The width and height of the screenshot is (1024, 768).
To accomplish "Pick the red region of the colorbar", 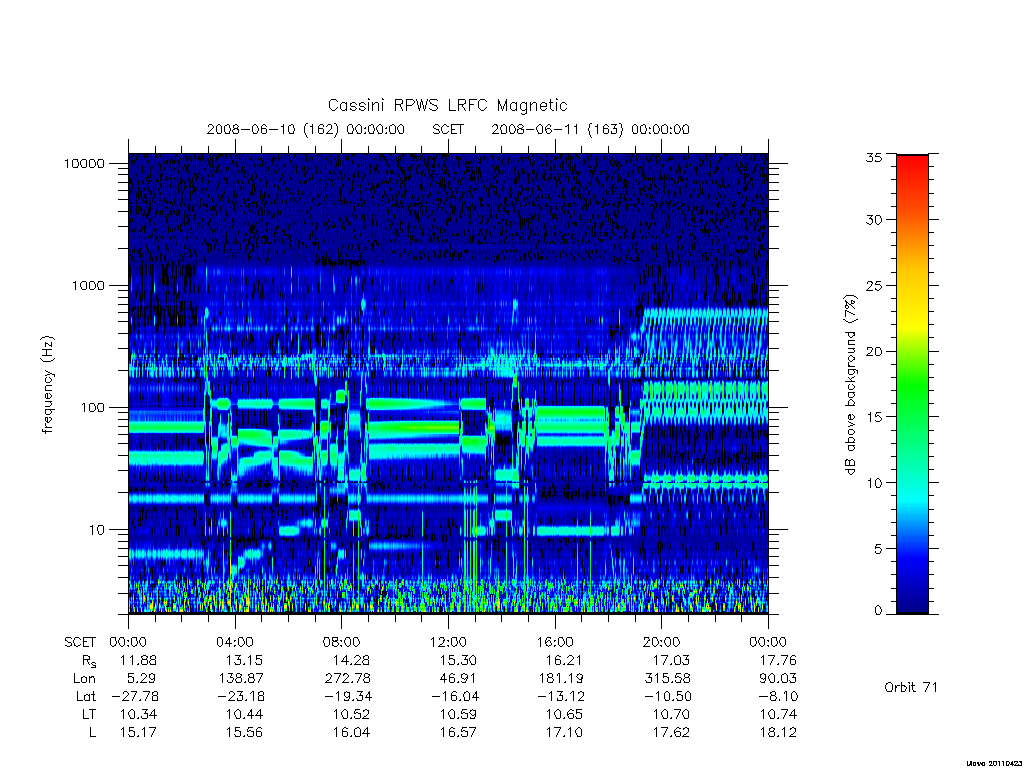I will point(912,171).
